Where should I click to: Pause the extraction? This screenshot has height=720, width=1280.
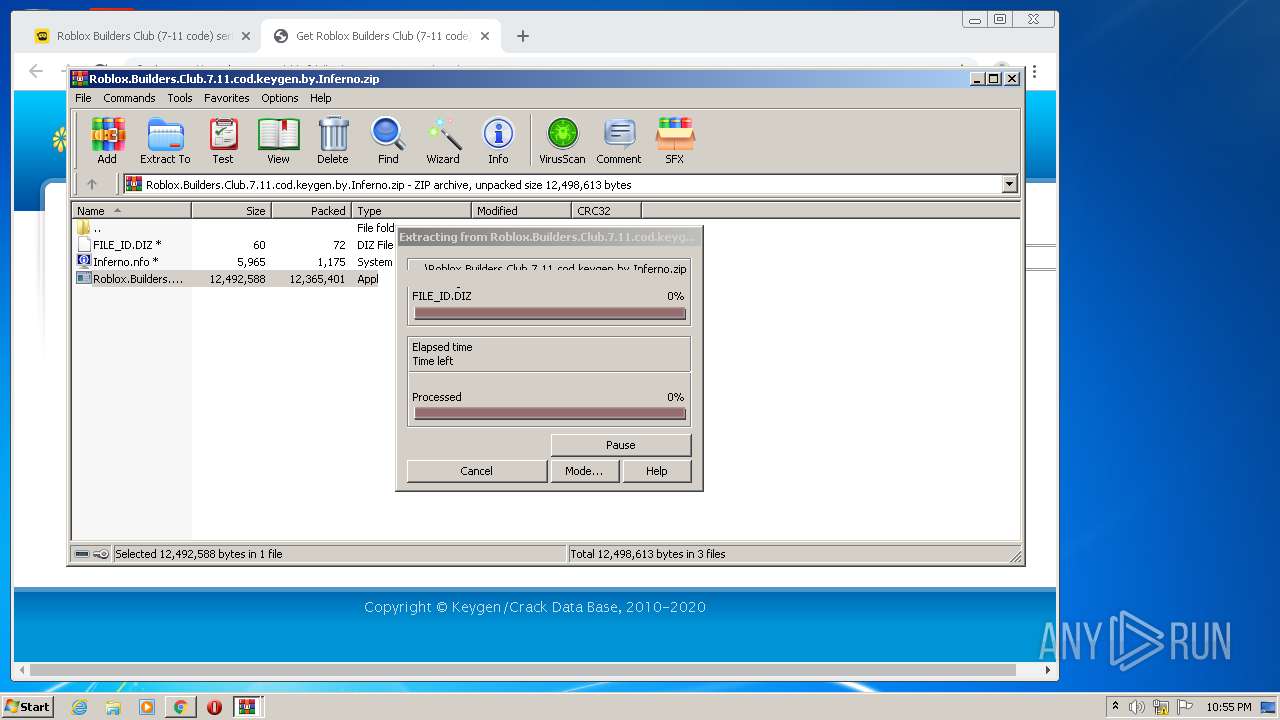(620, 445)
